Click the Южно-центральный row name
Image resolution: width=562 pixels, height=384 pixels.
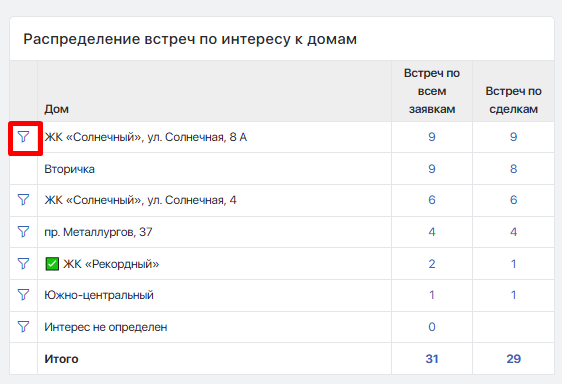pos(99,295)
